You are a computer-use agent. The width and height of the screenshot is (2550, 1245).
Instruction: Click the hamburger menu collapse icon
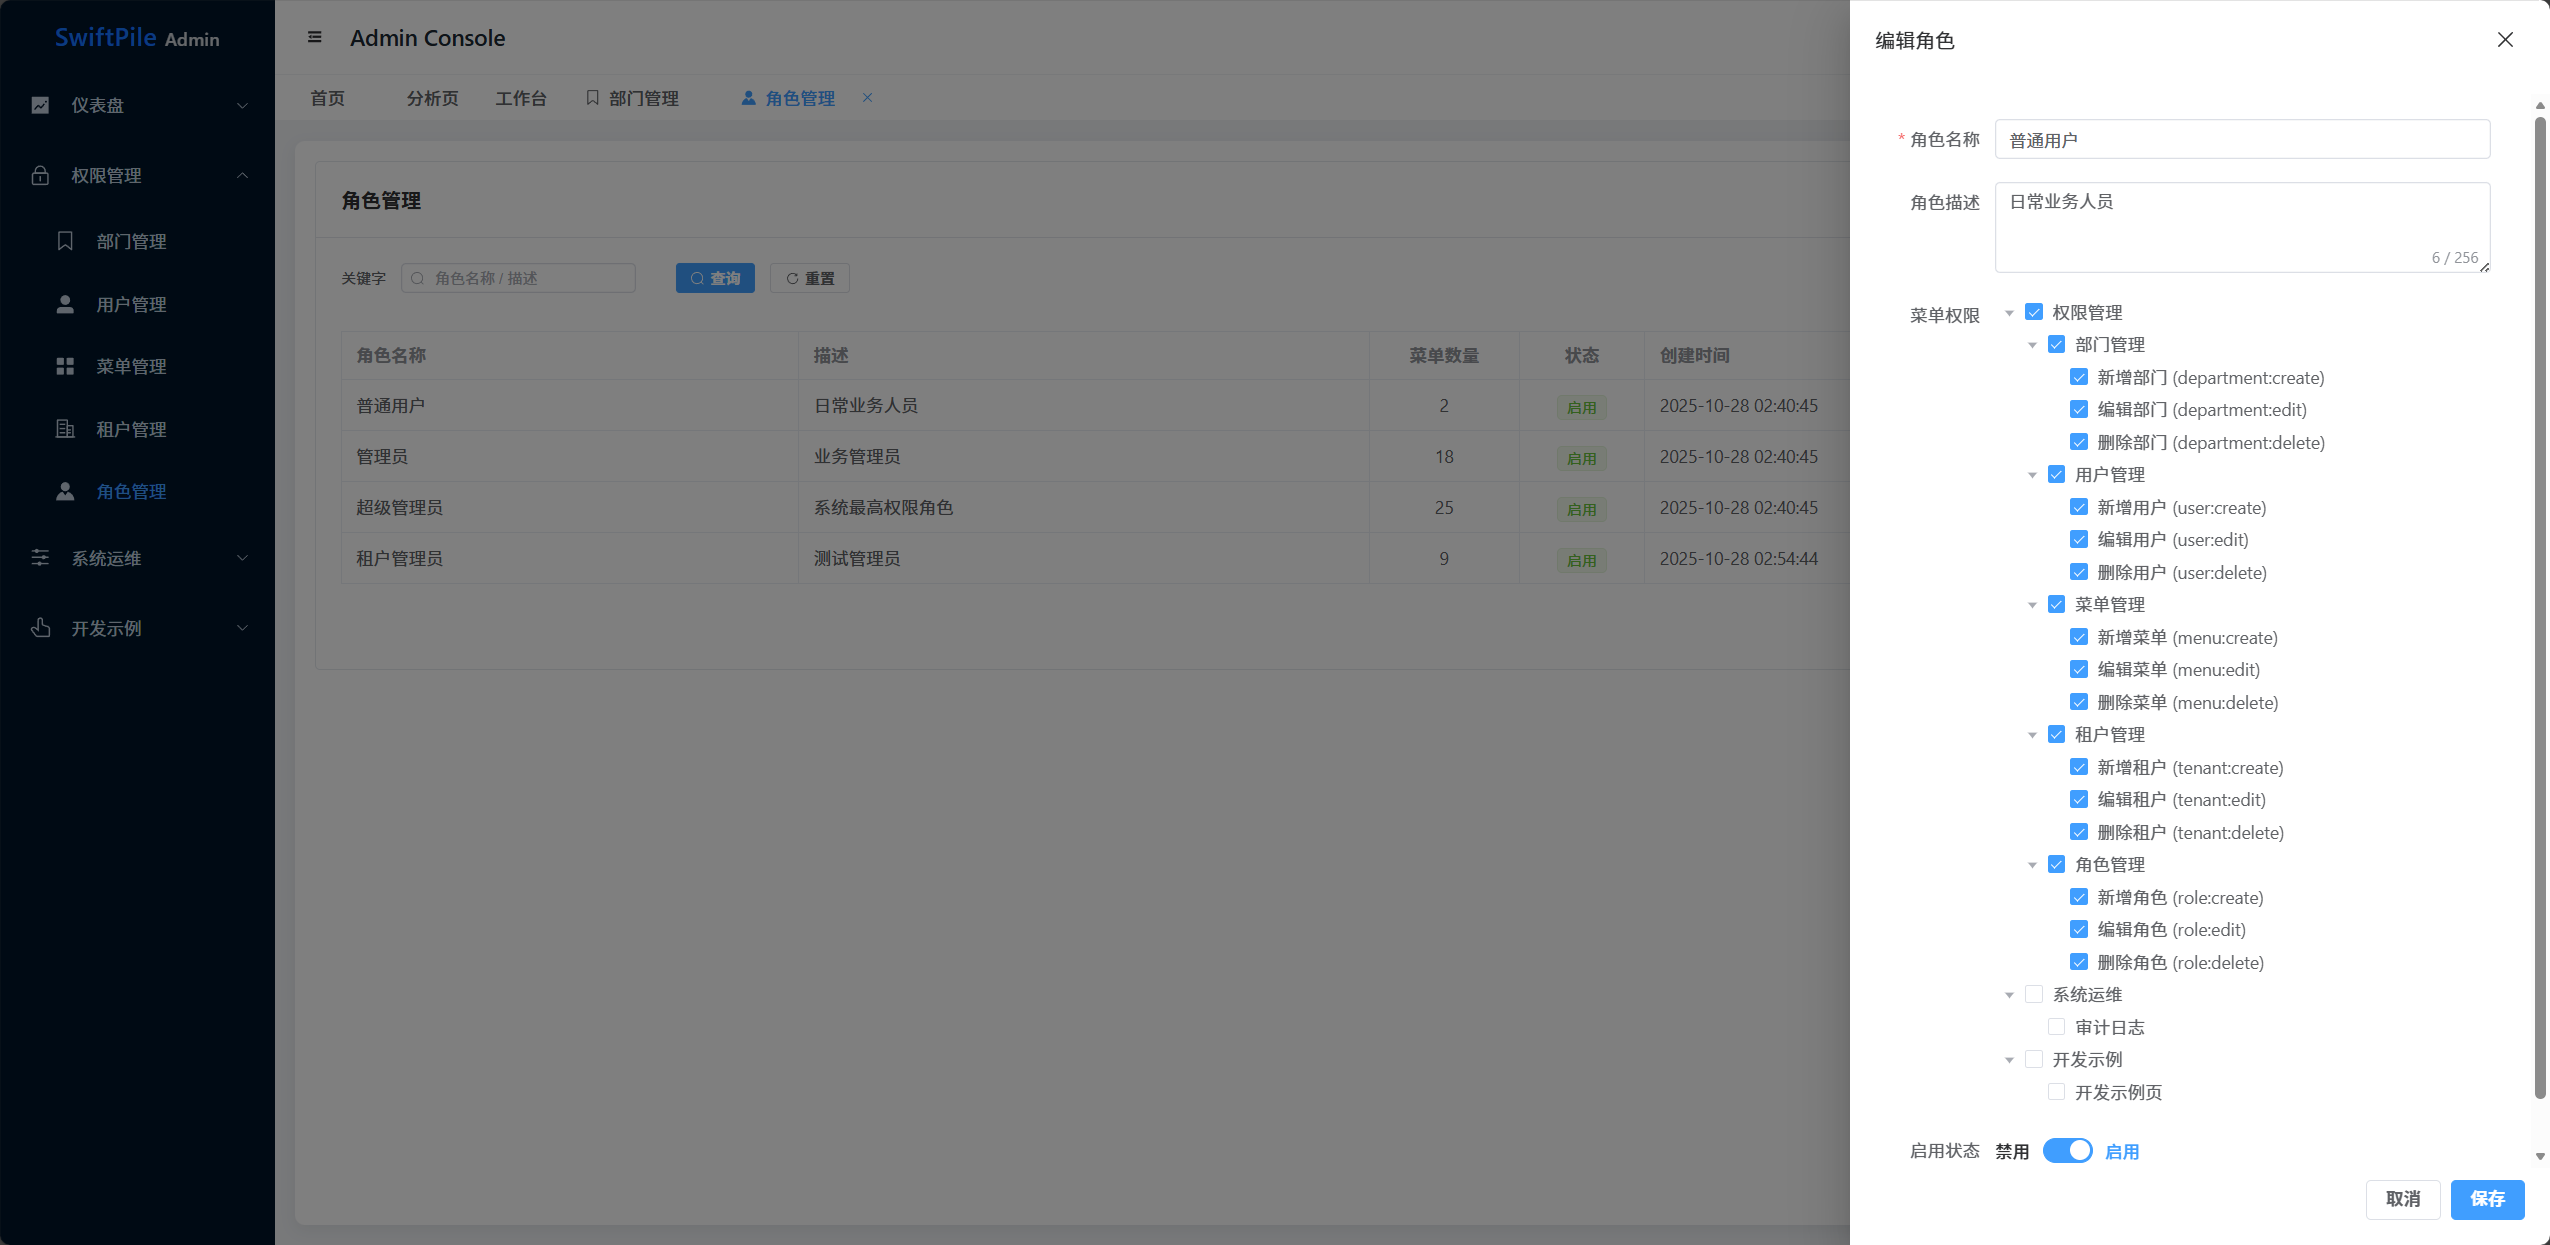click(x=314, y=38)
